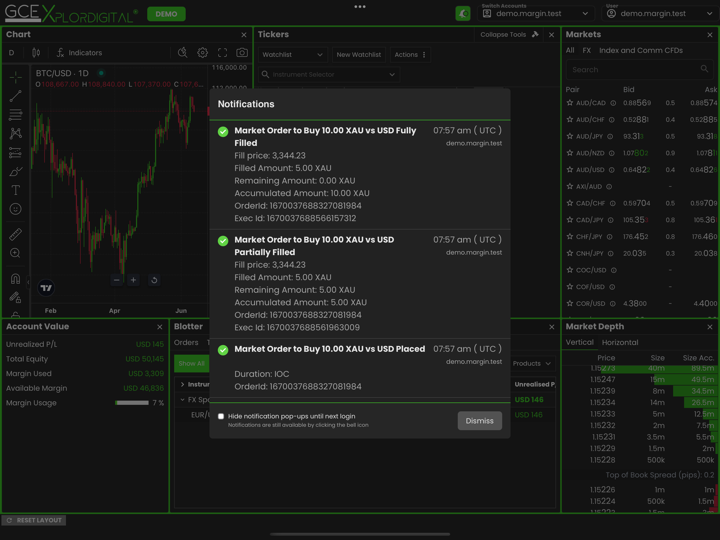Switch to Index and Comm CFDs tab

pyautogui.click(x=640, y=50)
